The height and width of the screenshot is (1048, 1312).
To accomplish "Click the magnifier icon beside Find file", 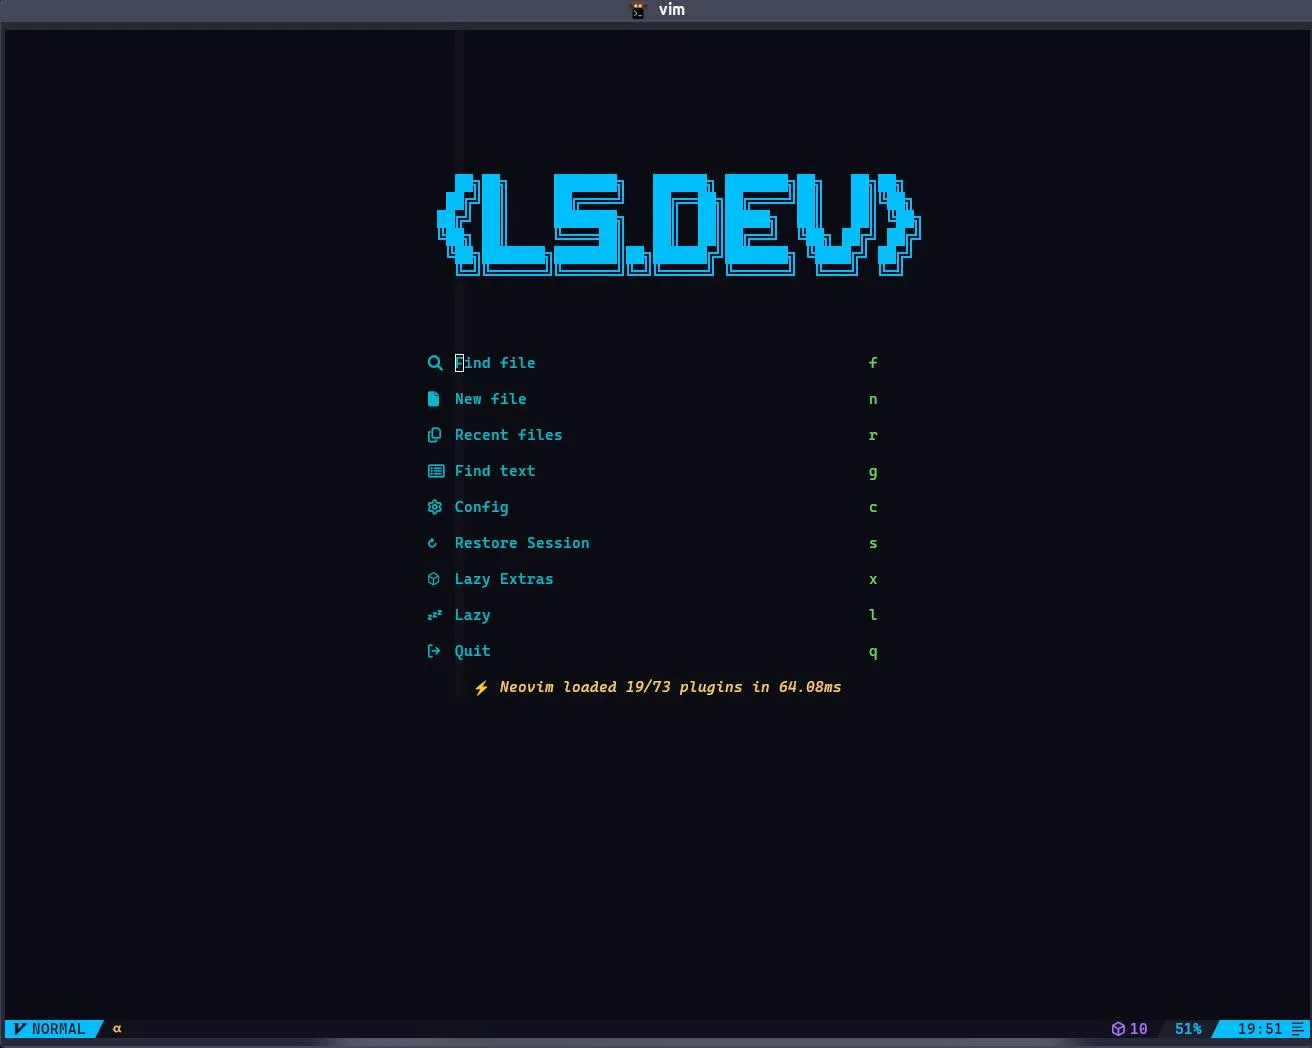I will [435, 363].
